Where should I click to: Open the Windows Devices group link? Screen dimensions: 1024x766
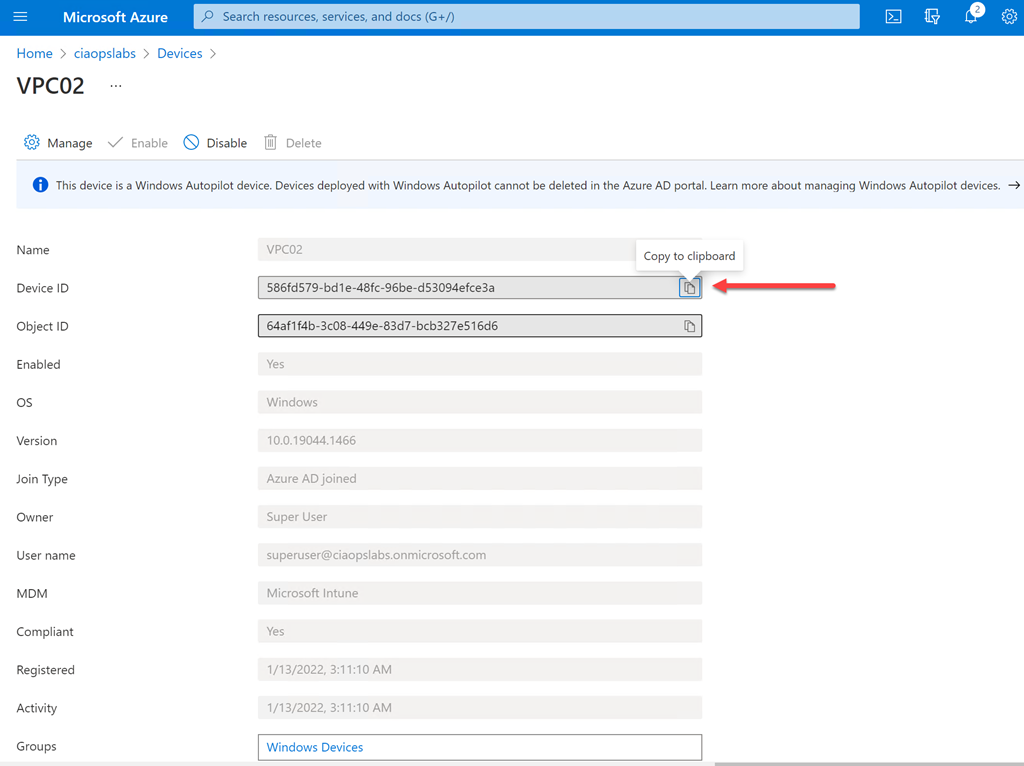315,747
